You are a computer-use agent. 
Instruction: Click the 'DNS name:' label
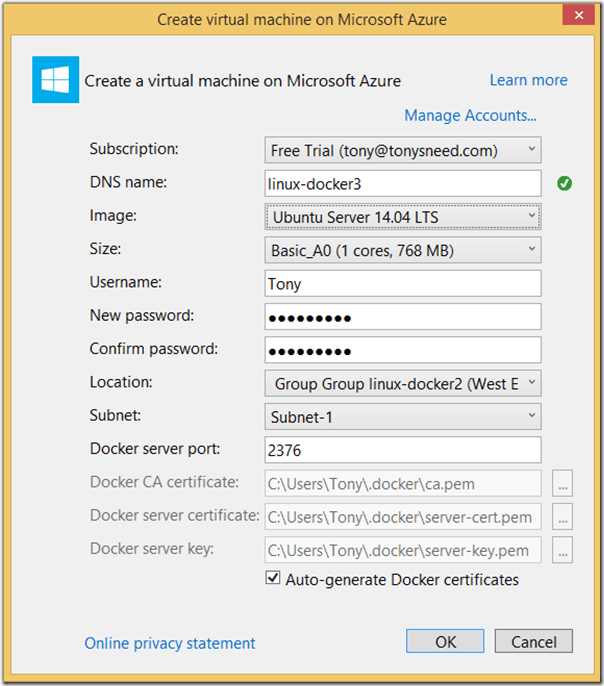128,182
